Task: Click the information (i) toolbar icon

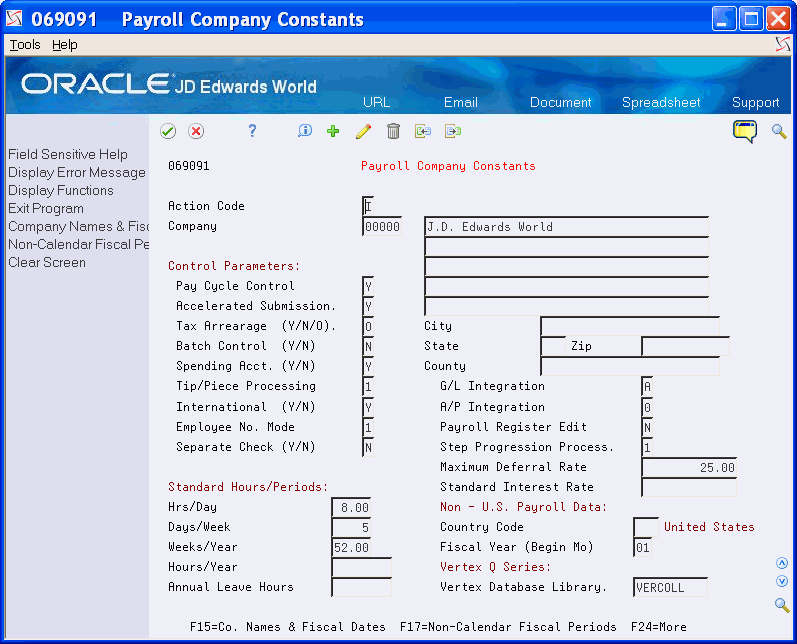Action: pyautogui.click(x=305, y=131)
